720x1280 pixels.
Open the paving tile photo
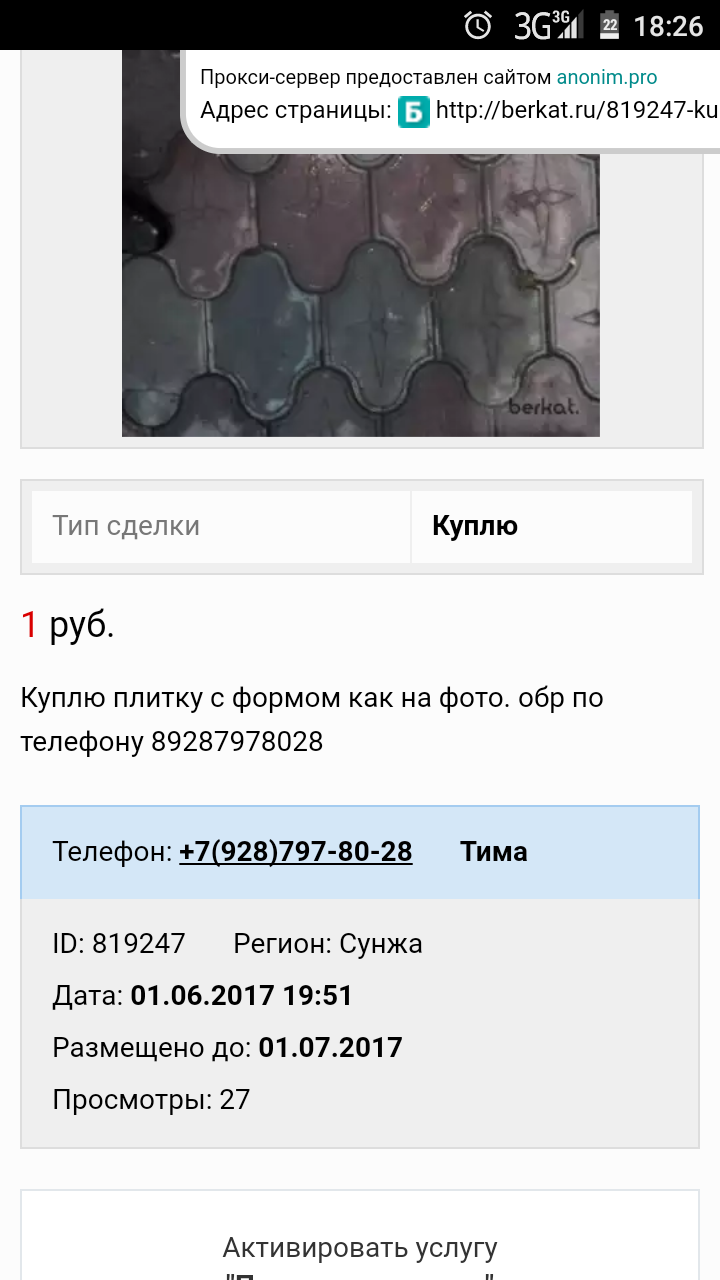361,243
